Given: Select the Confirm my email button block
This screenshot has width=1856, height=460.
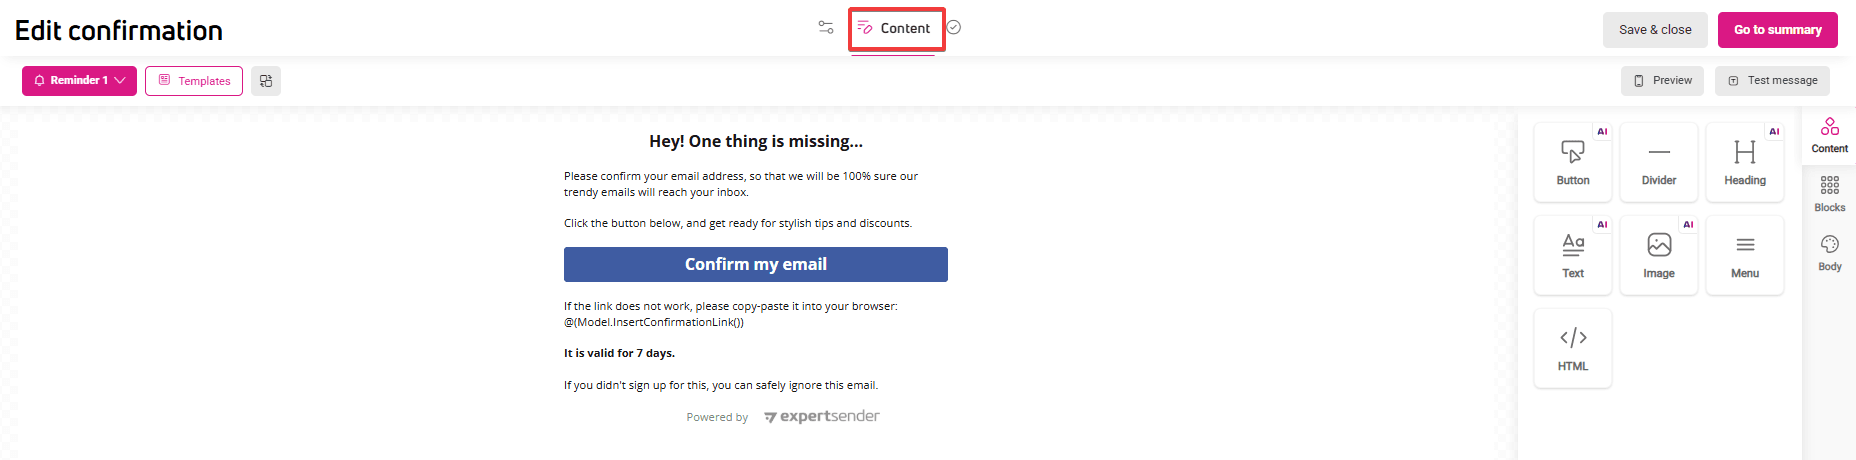Looking at the screenshot, I should point(755,265).
